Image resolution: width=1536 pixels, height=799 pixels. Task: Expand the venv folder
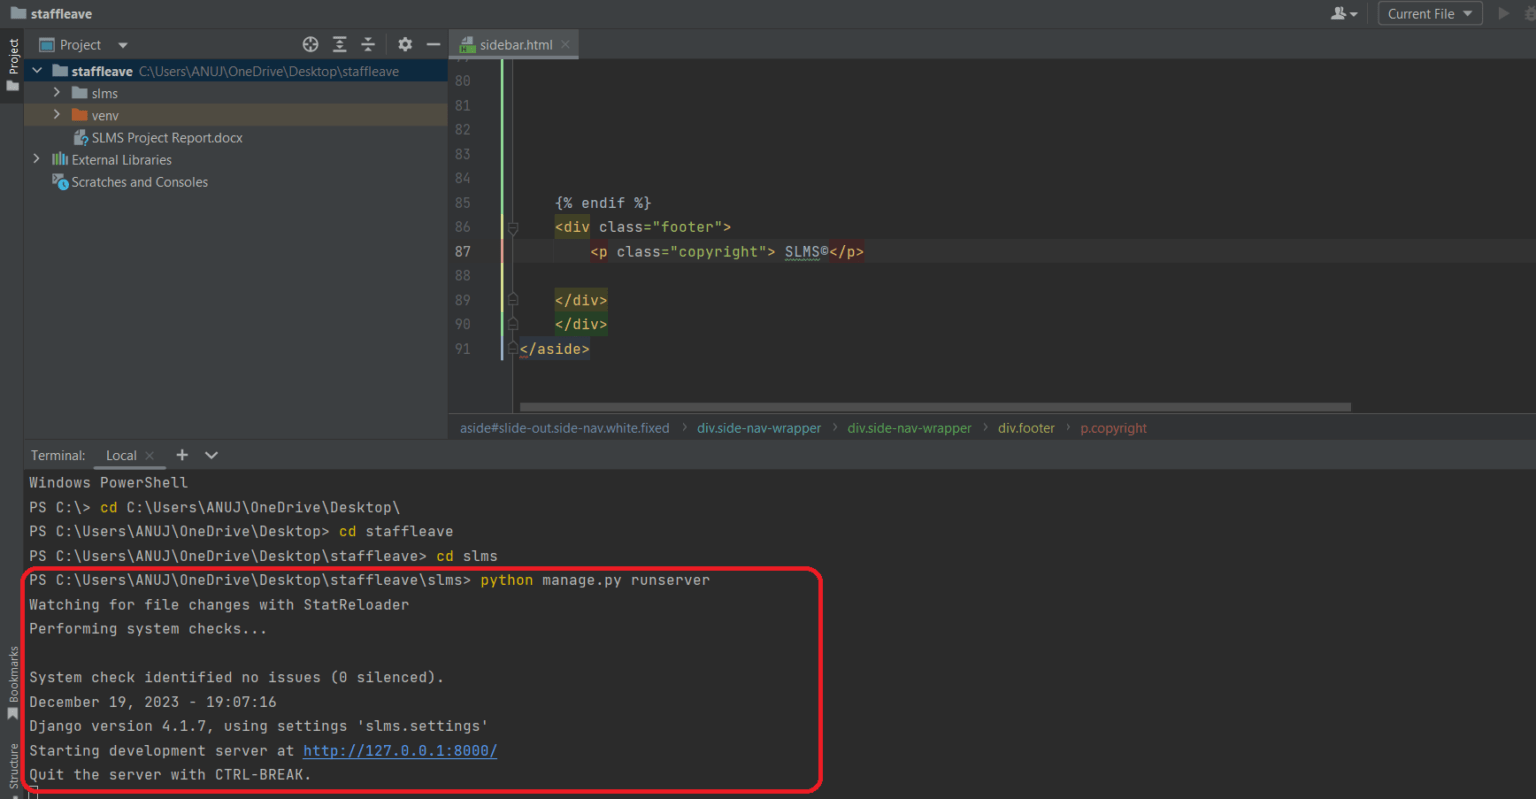58,115
